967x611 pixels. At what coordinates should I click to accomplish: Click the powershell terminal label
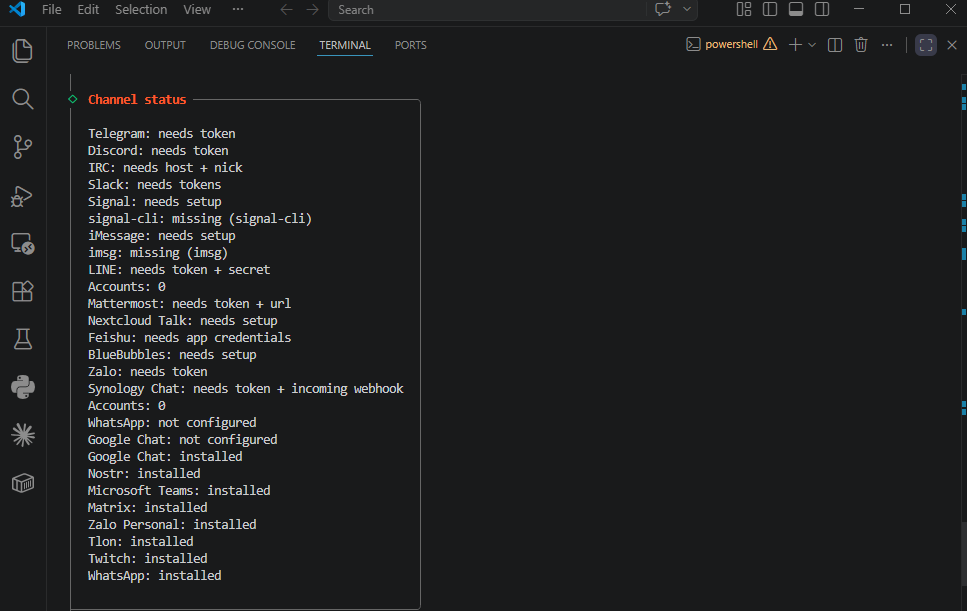coord(731,44)
